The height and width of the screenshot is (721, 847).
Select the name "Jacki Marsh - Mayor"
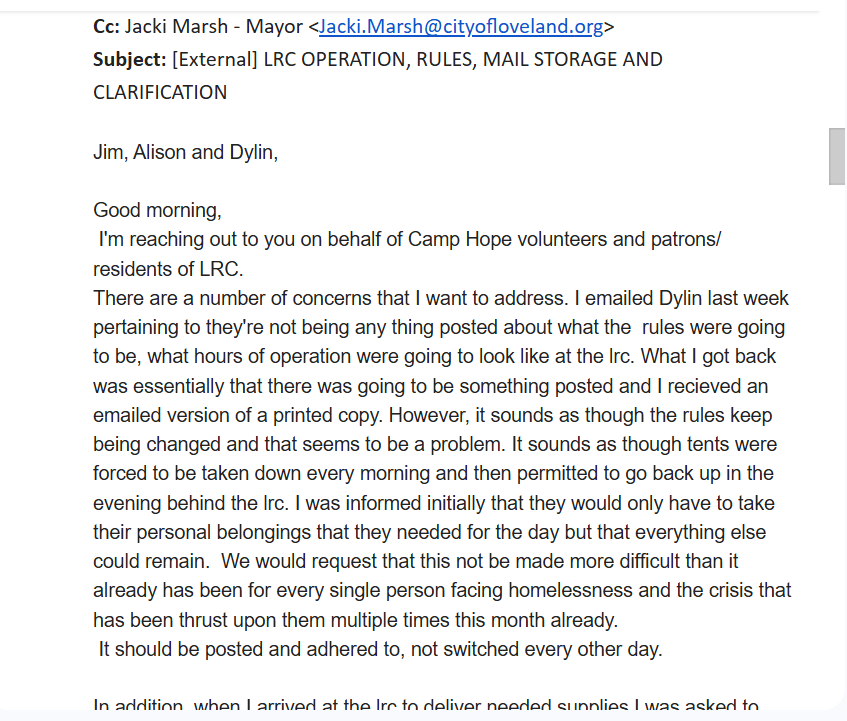tap(213, 27)
